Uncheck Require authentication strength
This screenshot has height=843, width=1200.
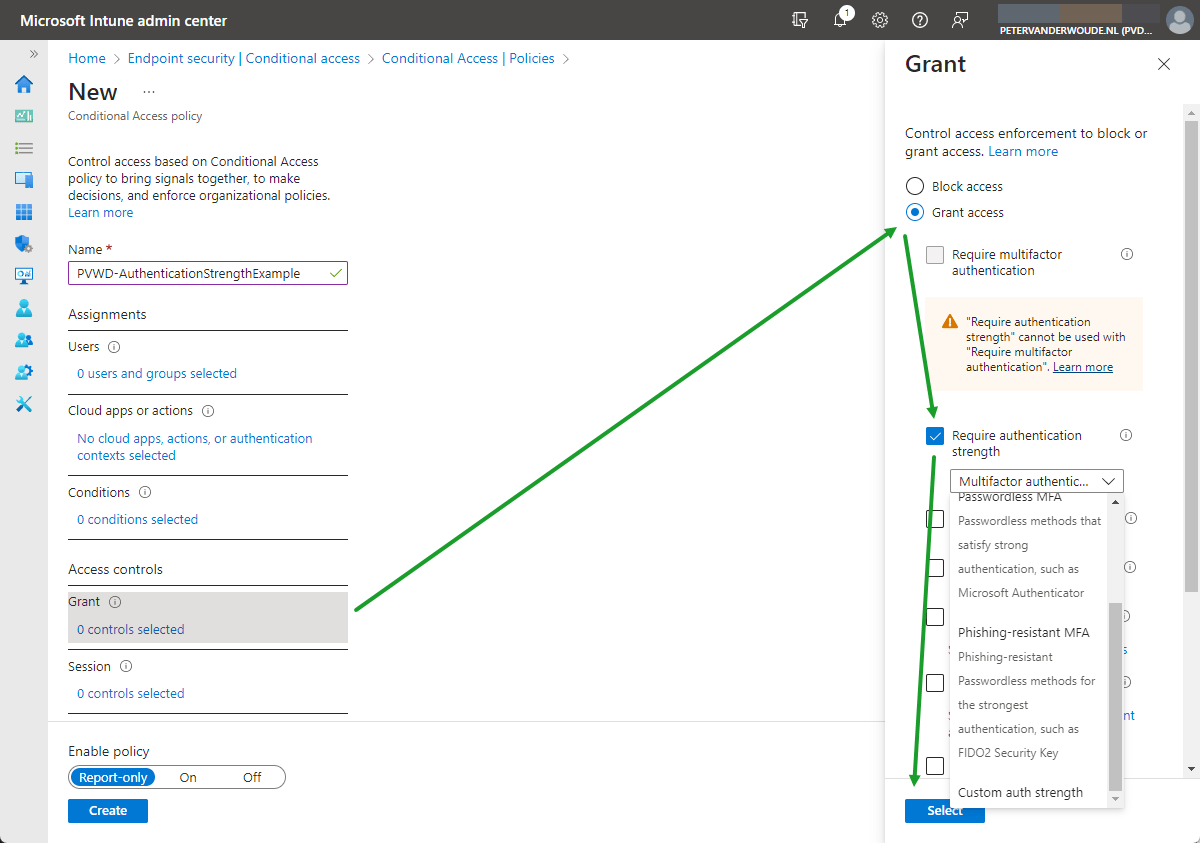click(935, 436)
